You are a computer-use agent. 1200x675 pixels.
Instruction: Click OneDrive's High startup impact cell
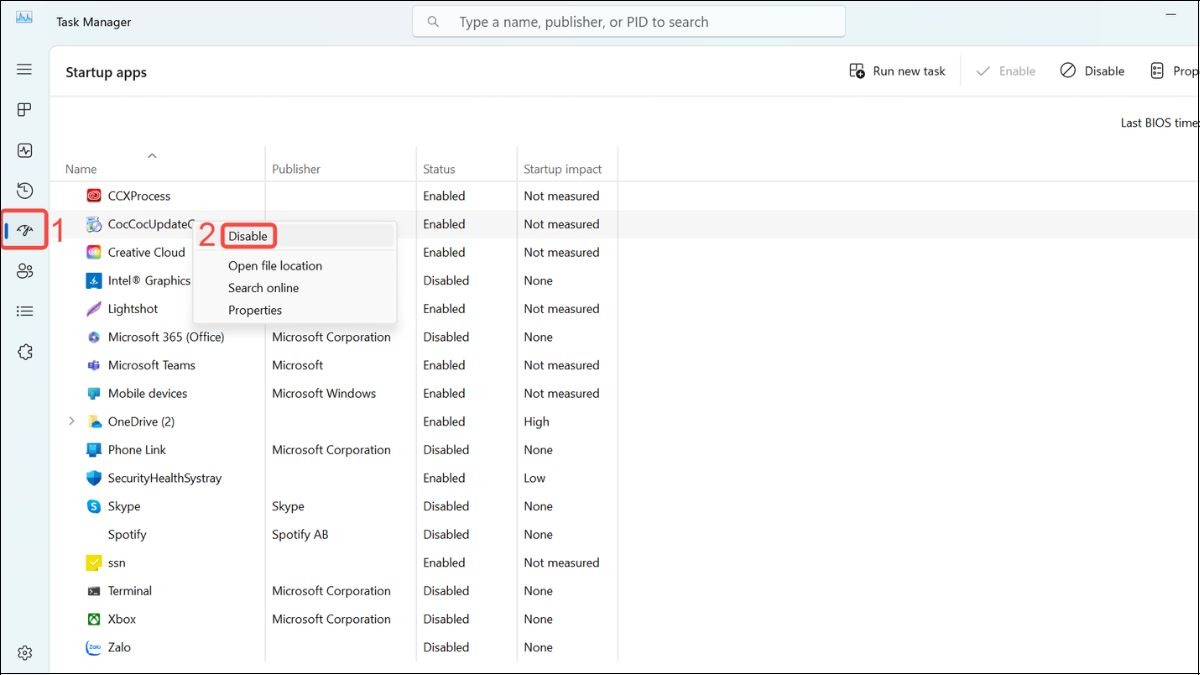tap(537, 422)
